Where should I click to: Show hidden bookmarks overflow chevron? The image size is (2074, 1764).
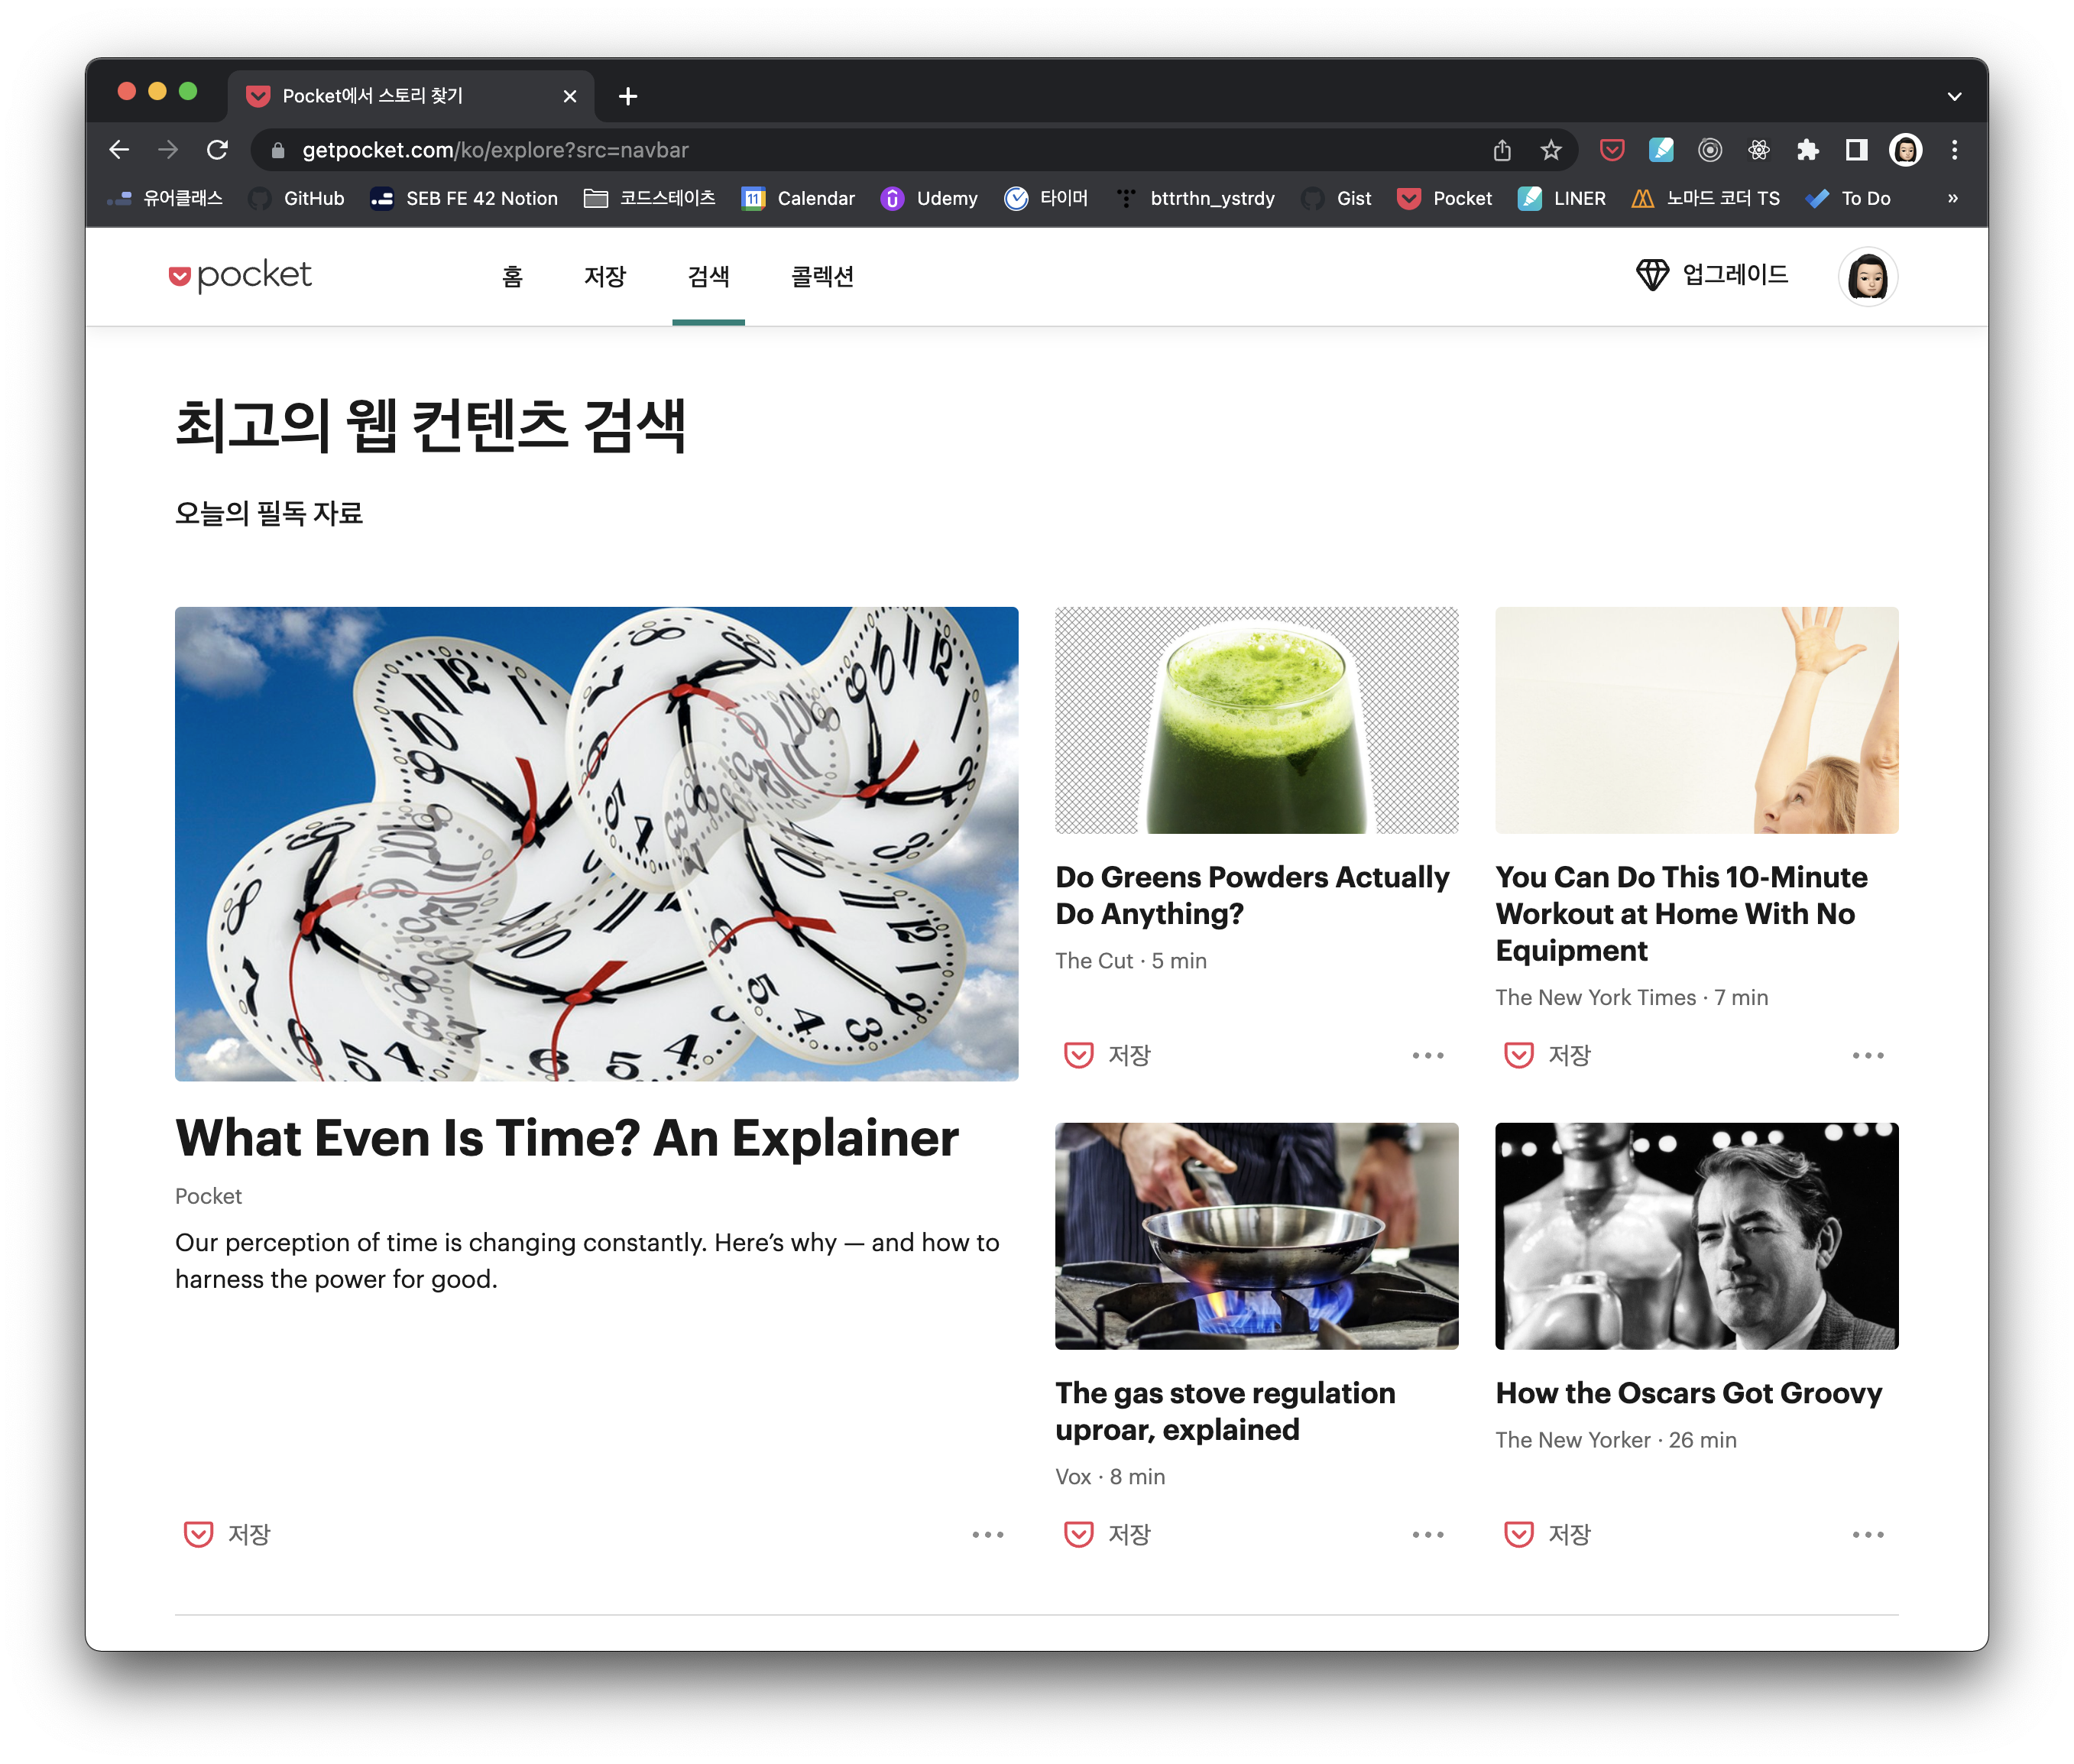(1952, 198)
